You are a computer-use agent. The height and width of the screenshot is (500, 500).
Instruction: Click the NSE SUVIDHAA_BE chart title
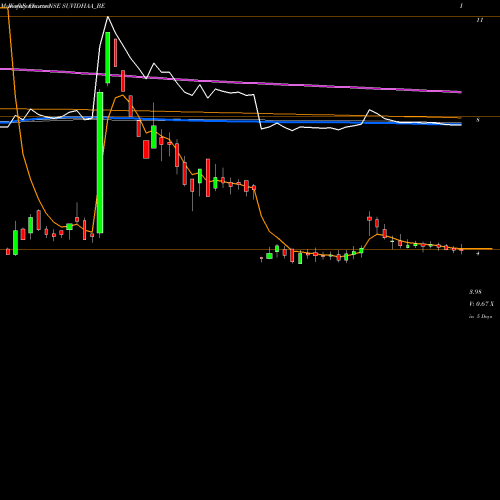point(78,6)
